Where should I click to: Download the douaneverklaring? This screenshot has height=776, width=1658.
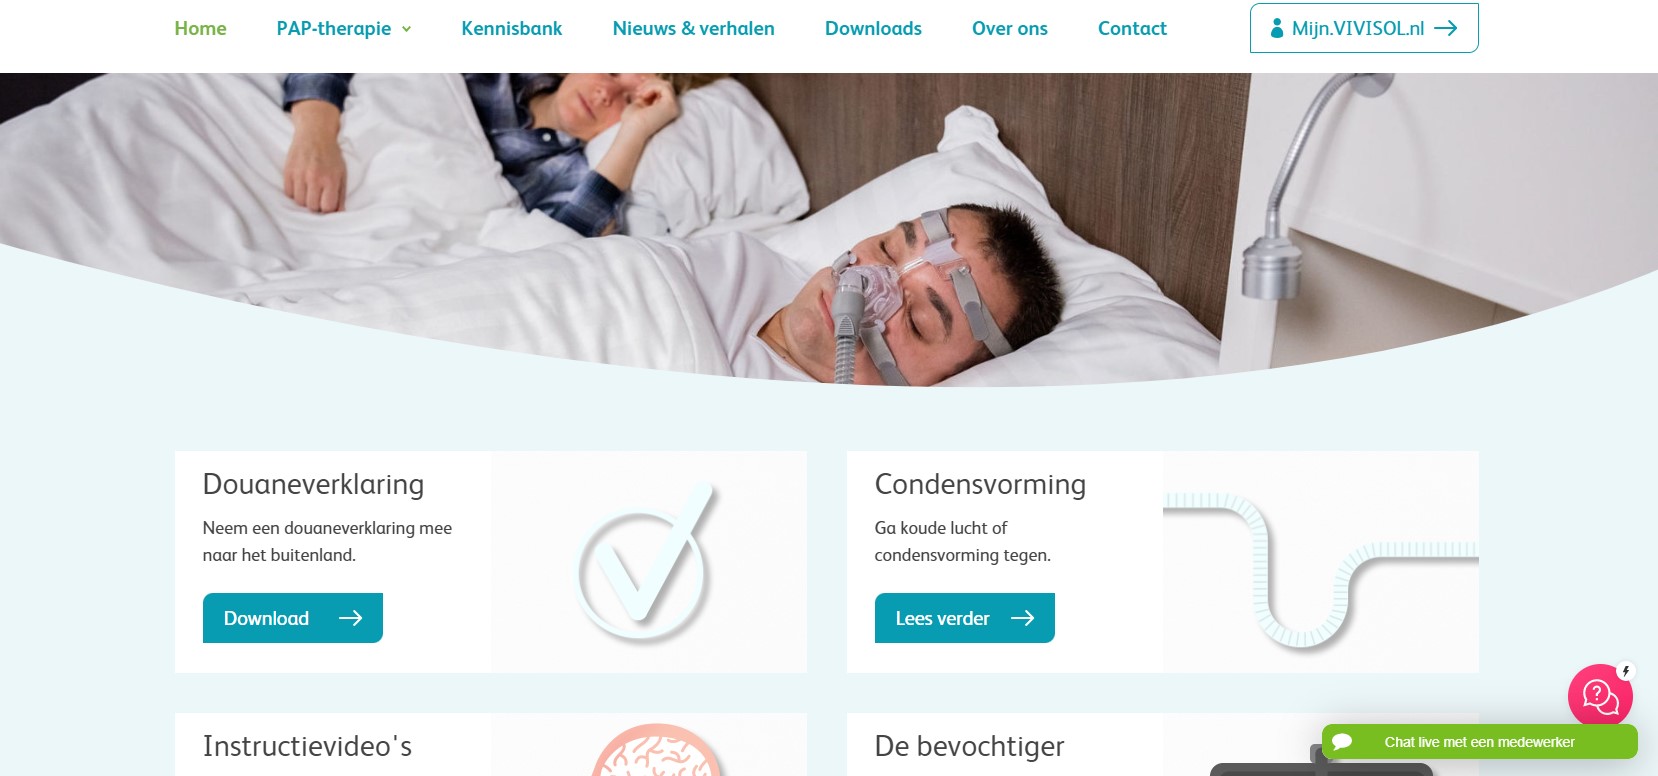point(292,618)
